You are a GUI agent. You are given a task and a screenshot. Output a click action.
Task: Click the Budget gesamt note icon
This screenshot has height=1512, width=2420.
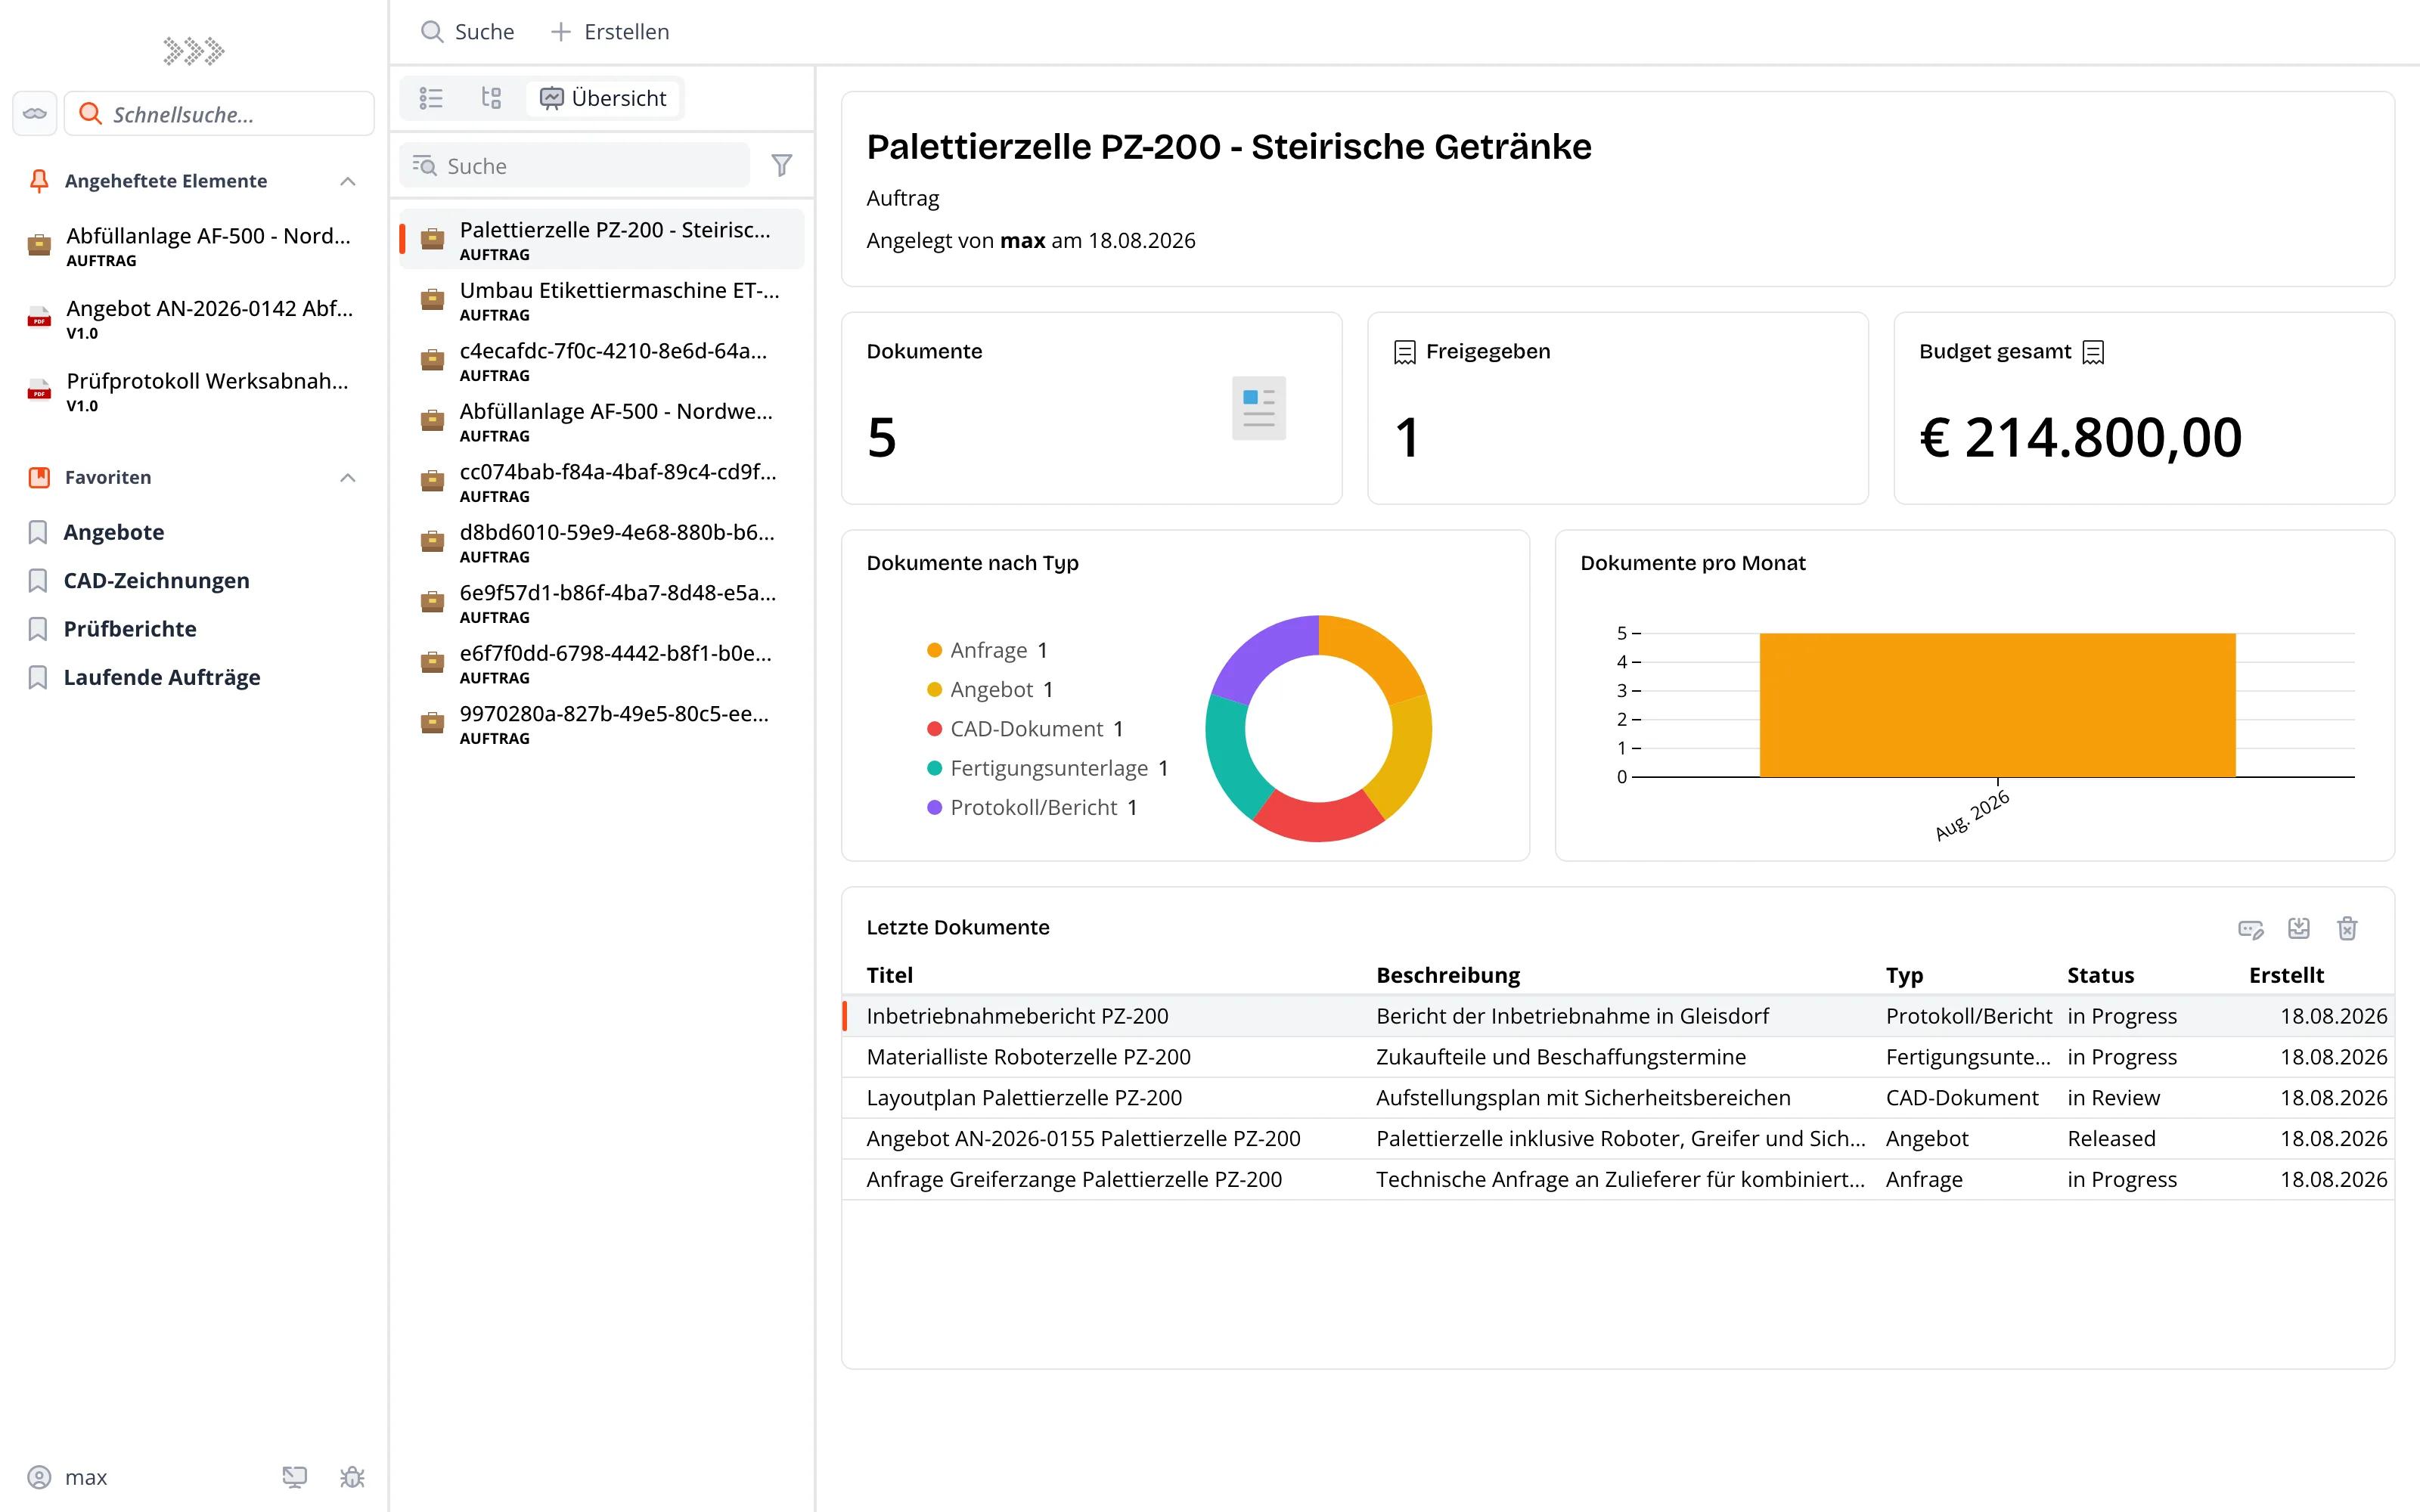[x=2093, y=352]
